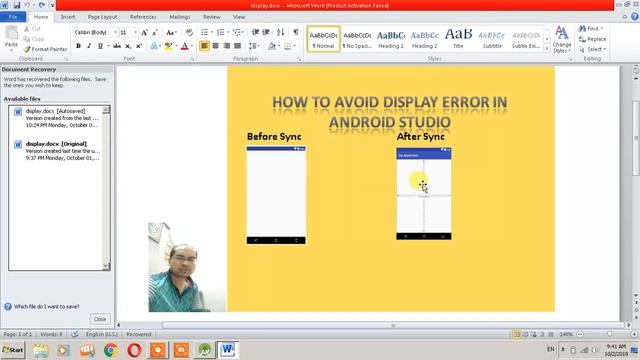Apply the Heading 1 style
The width and height of the screenshot is (640, 360).
tap(391, 39)
